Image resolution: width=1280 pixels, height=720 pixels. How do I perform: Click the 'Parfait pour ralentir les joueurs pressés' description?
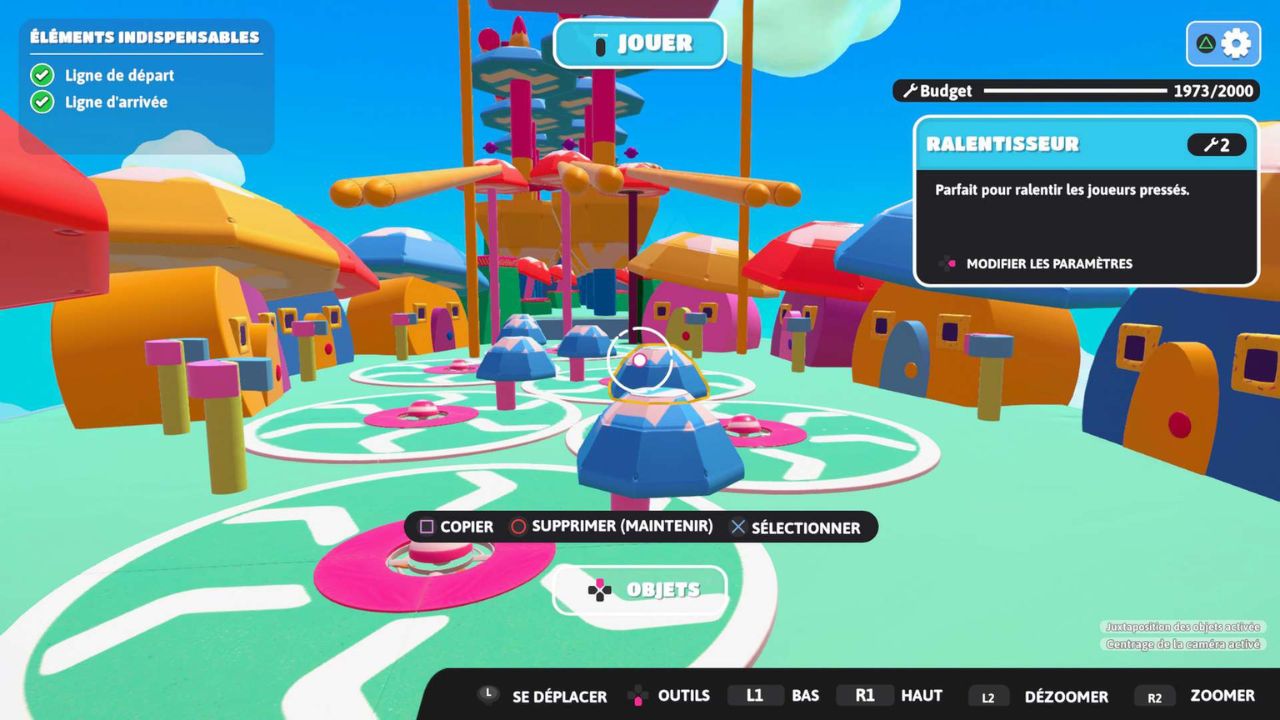[1062, 189]
